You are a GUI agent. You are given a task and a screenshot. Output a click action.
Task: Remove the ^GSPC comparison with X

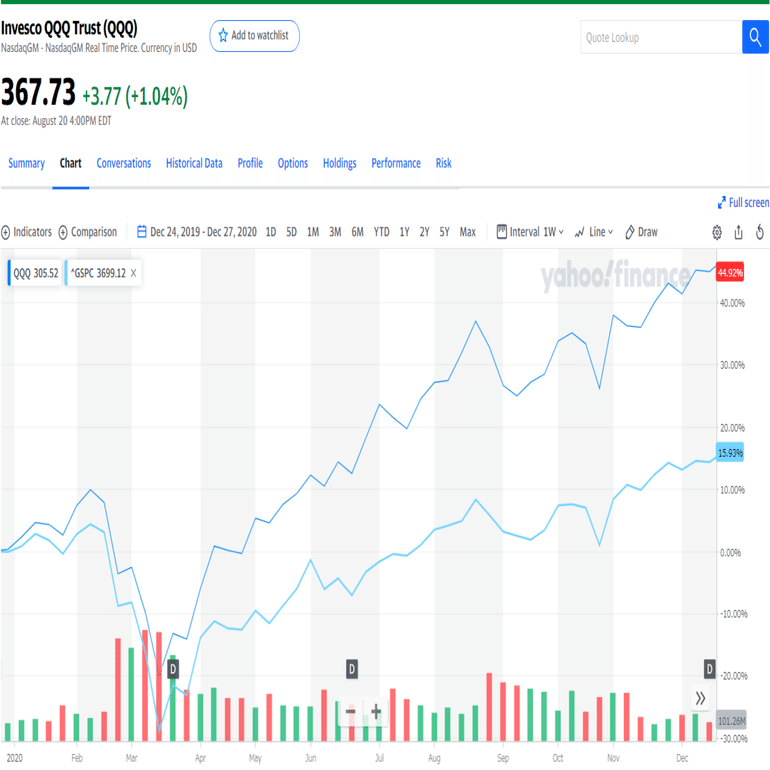[x=133, y=273]
